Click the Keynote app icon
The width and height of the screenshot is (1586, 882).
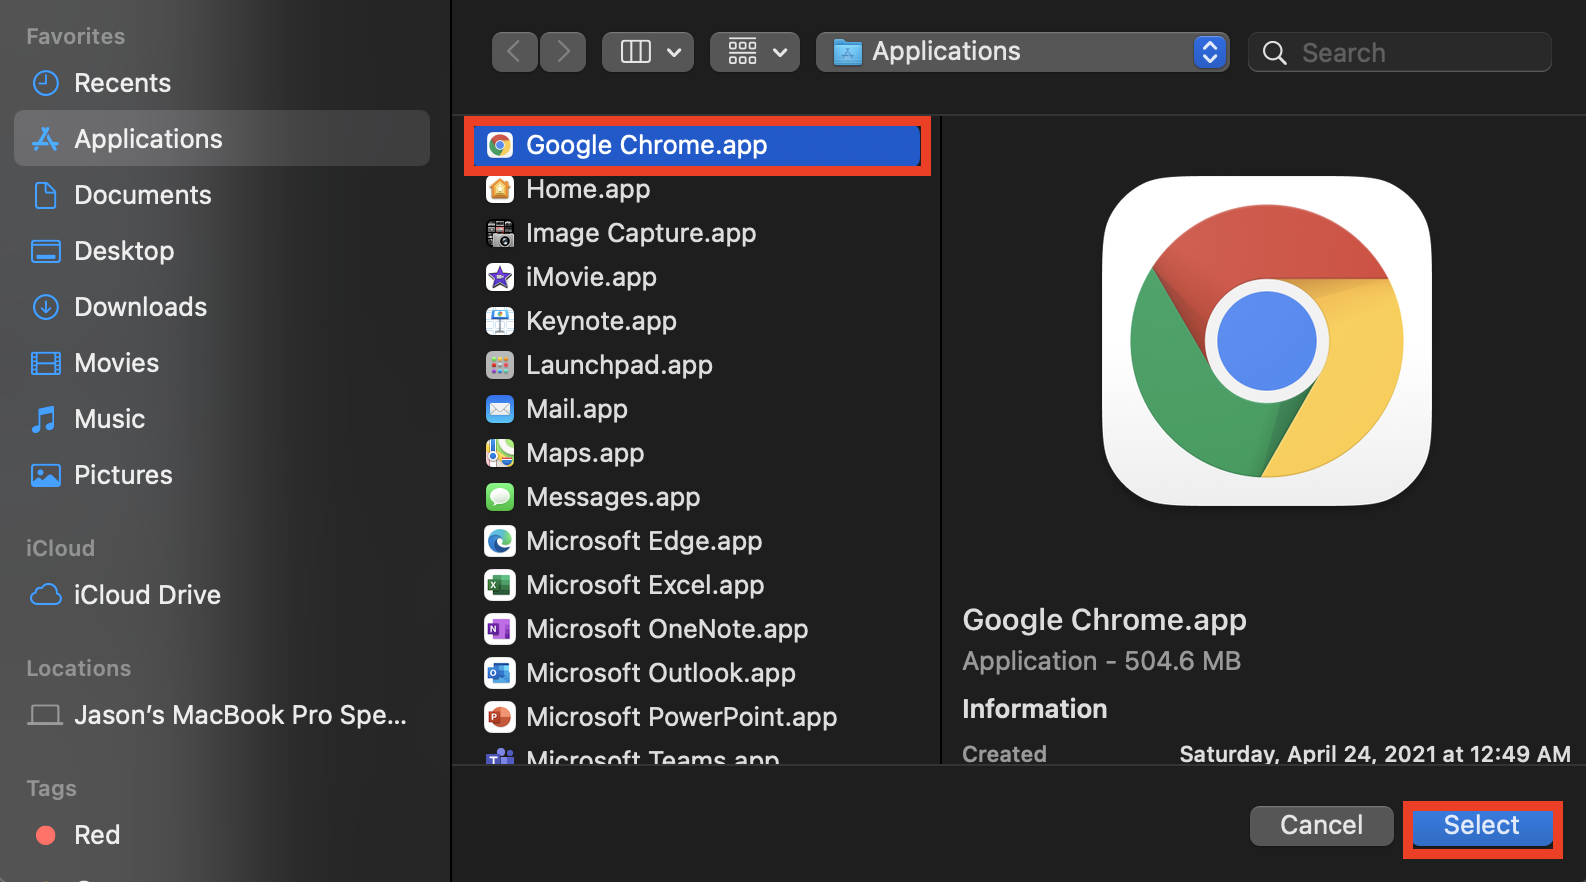point(500,321)
